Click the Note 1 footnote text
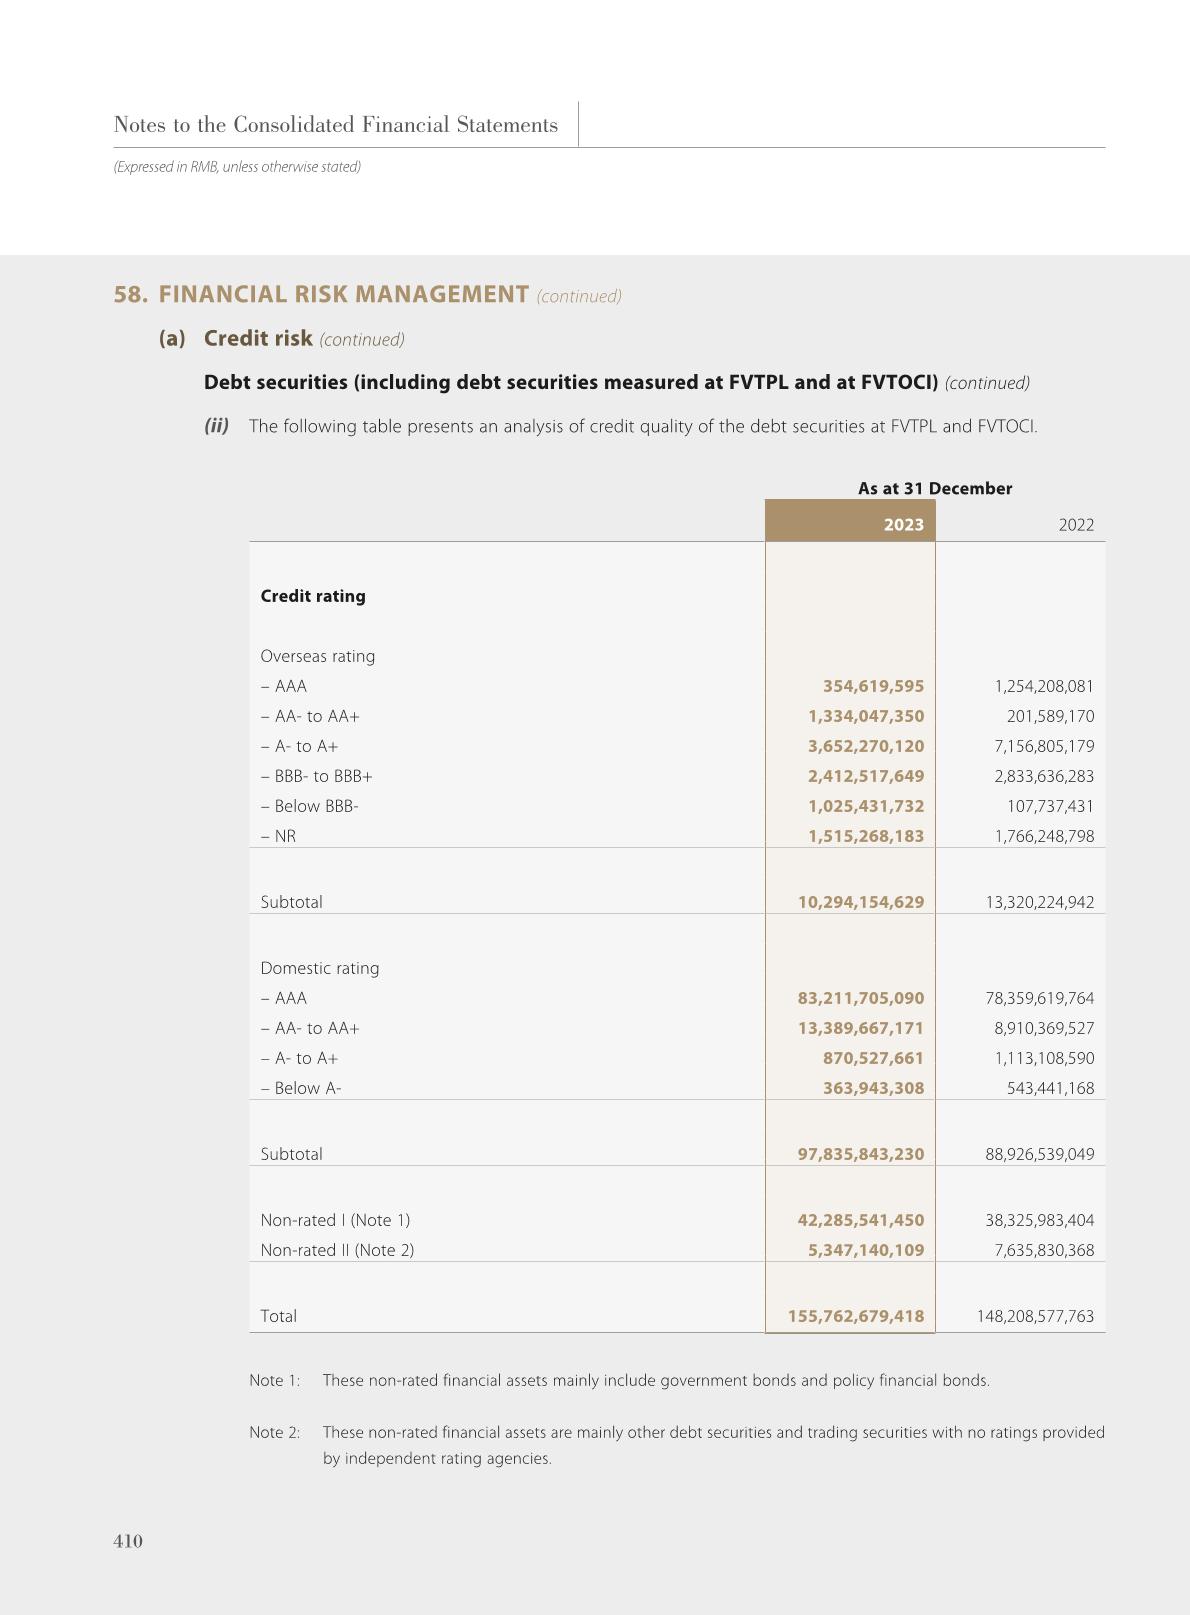 (656, 1381)
